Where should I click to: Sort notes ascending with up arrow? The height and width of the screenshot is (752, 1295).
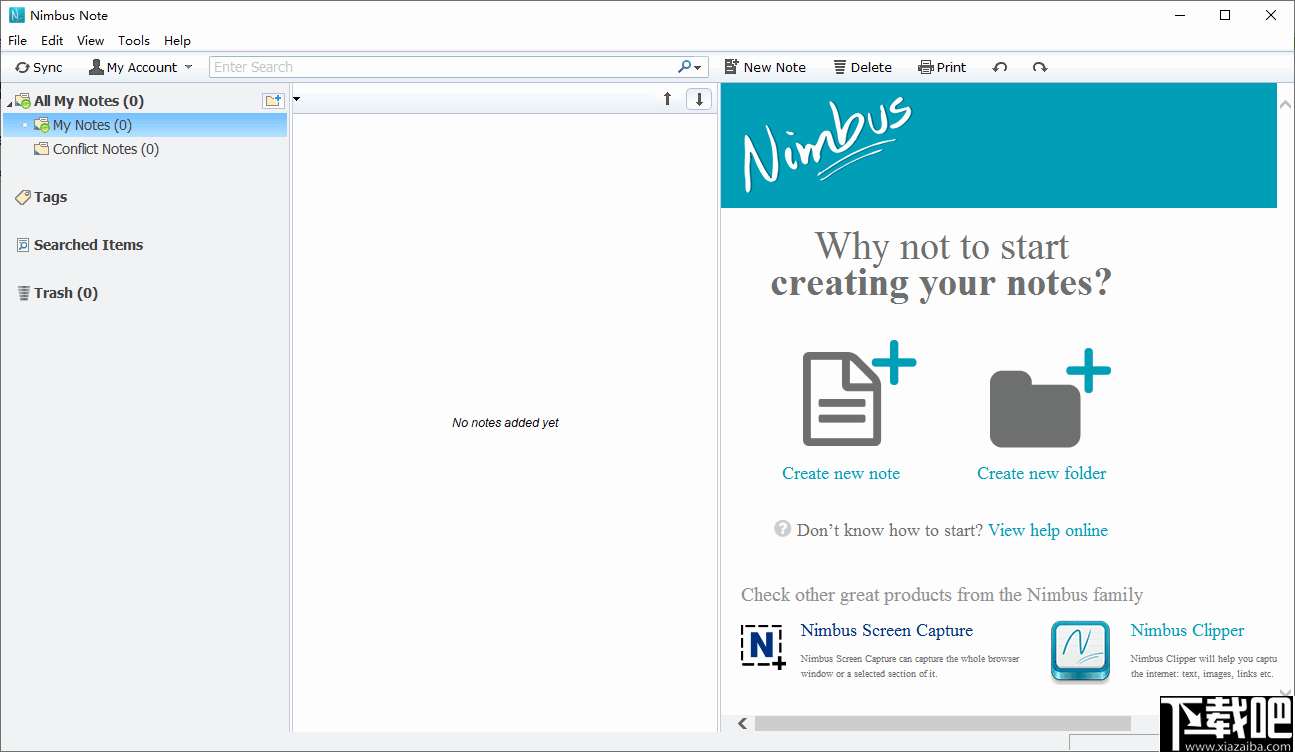coord(668,99)
